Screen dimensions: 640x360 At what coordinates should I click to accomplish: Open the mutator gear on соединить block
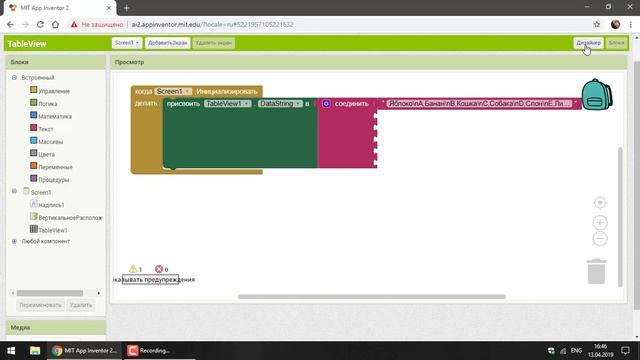tap(326, 104)
